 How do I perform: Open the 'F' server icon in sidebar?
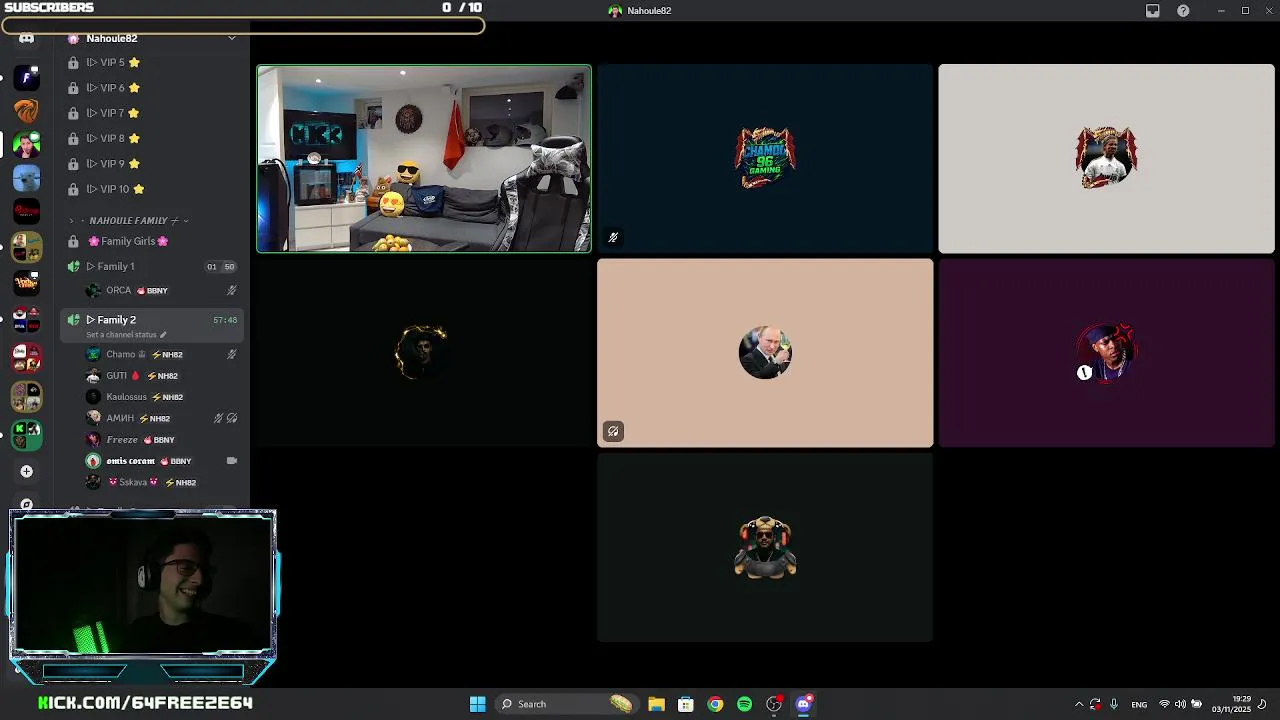(27, 77)
